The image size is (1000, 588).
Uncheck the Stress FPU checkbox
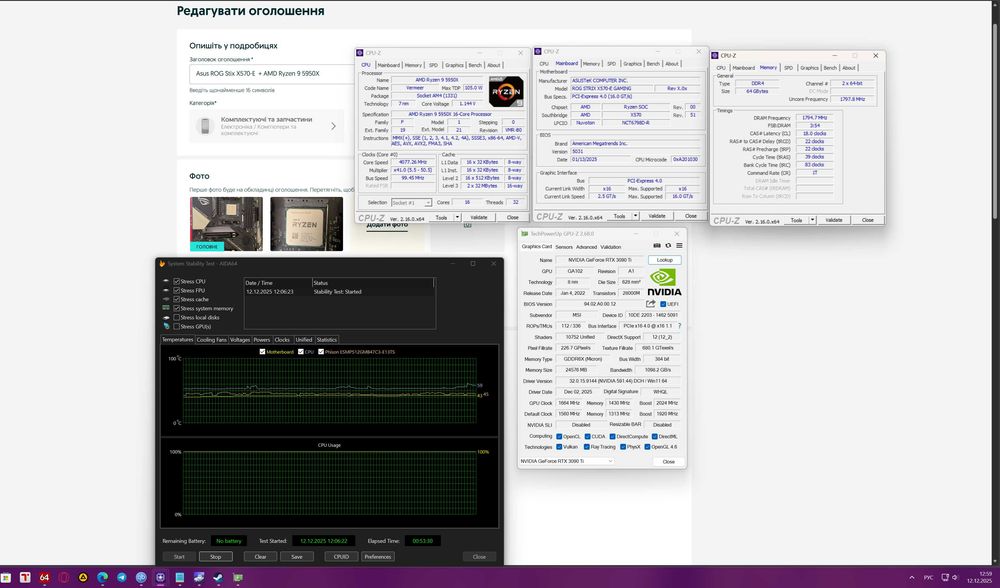tap(178, 290)
